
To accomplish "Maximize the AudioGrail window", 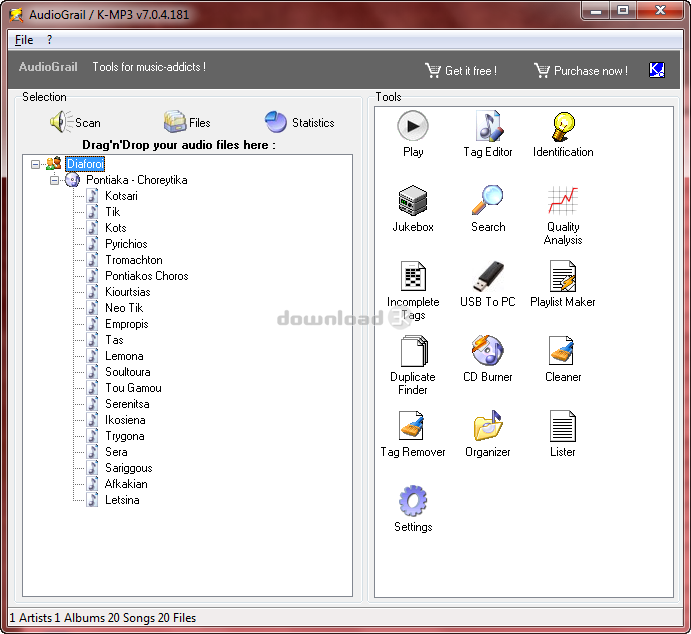I will pyautogui.click(x=623, y=11).
